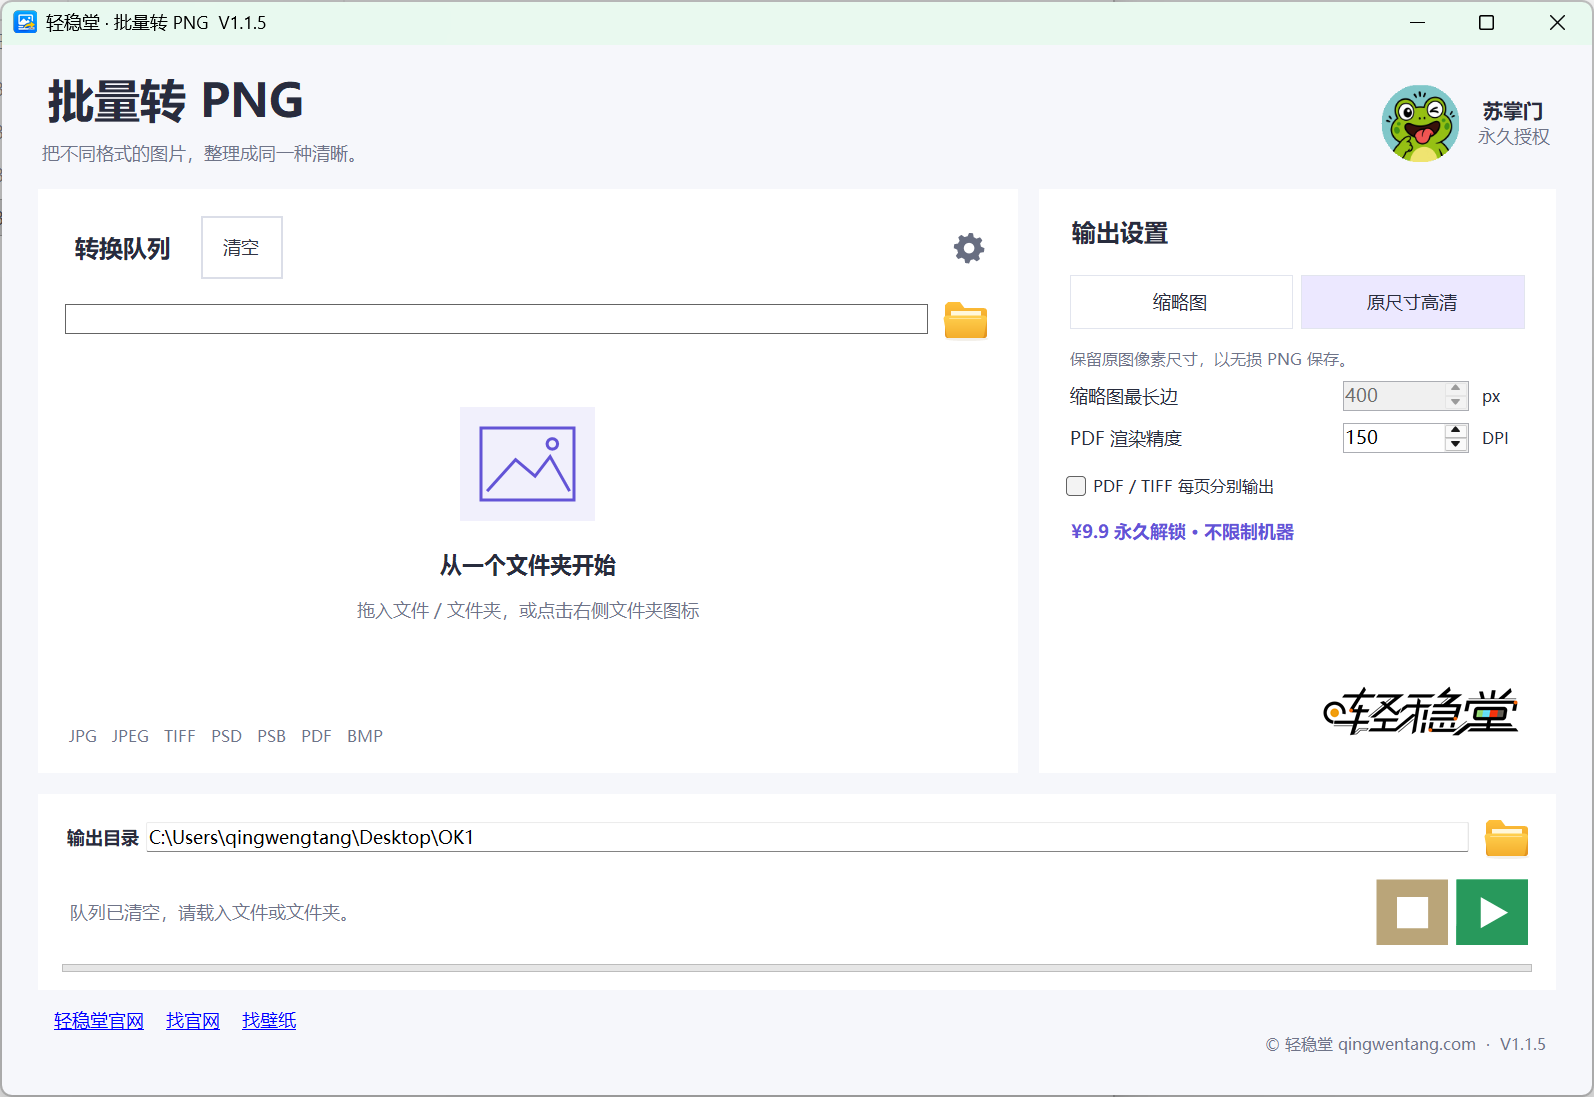Click the PDF 渲染精度 value field showing 150
1594x1097 pixels.
click(x=1394, y=438)
